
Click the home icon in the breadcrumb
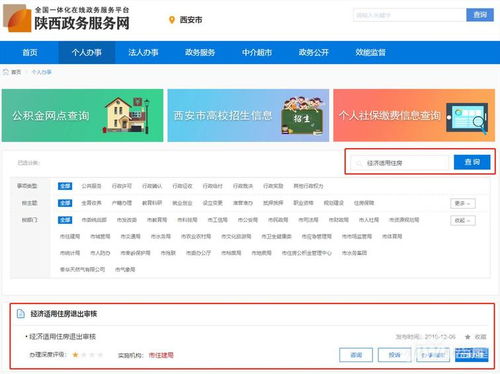pos(6,72)
